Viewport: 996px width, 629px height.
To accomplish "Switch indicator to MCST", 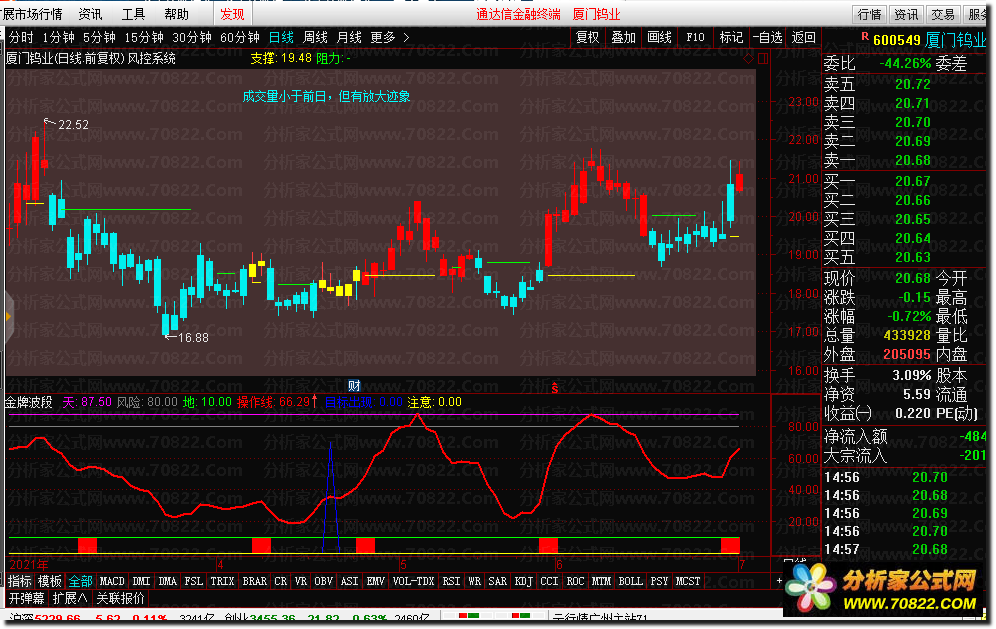I will (688, 581).
